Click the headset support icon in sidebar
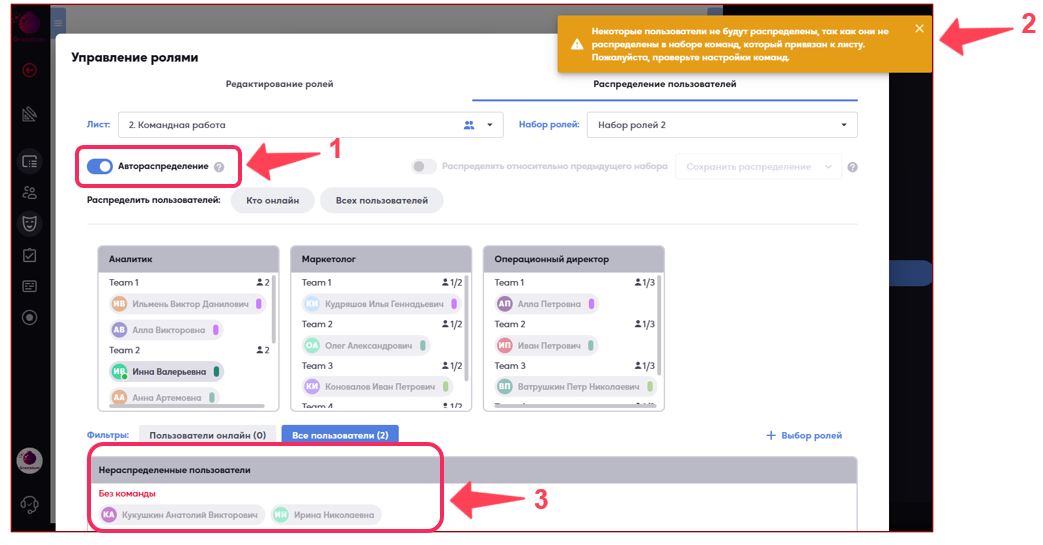Screen dimensions: 1043x545 30,506
